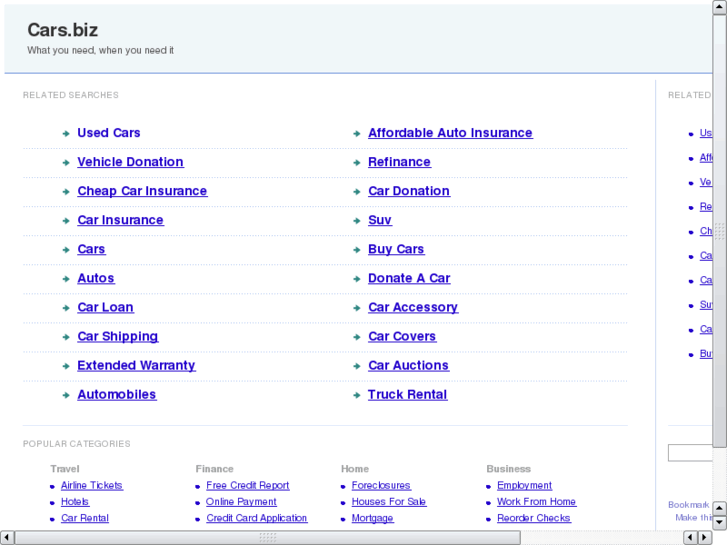Open Foreclosures under Home

[381, 486]
